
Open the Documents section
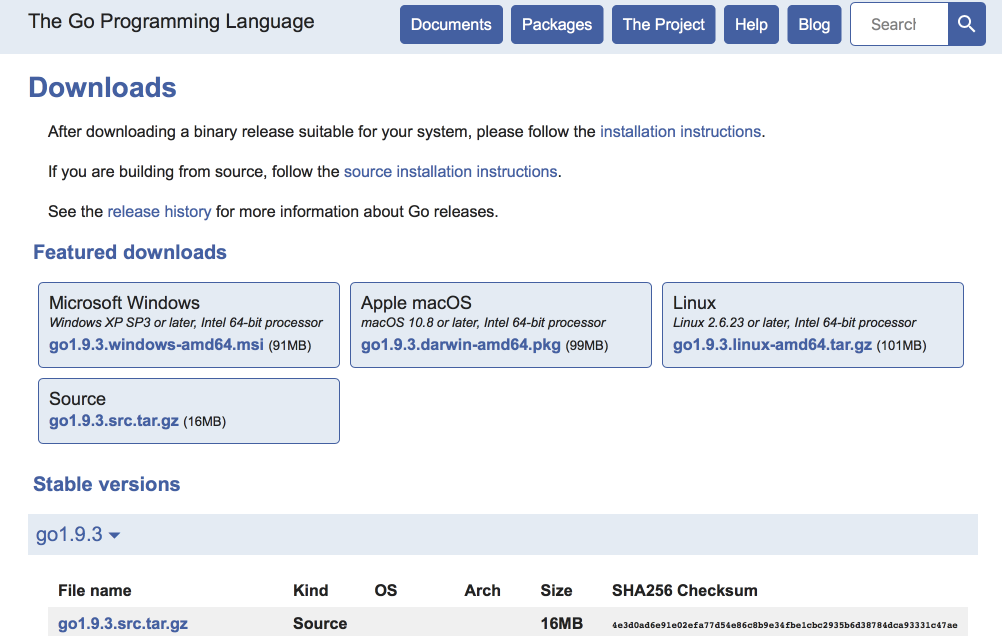tap(451, 24)
